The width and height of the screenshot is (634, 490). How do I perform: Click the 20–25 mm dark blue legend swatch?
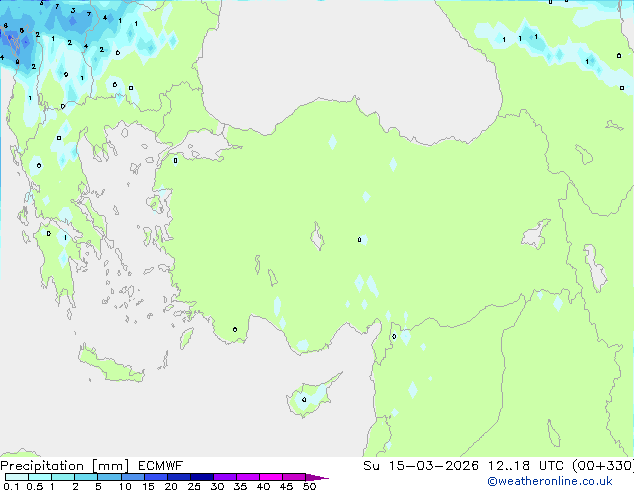coord(179,477)
